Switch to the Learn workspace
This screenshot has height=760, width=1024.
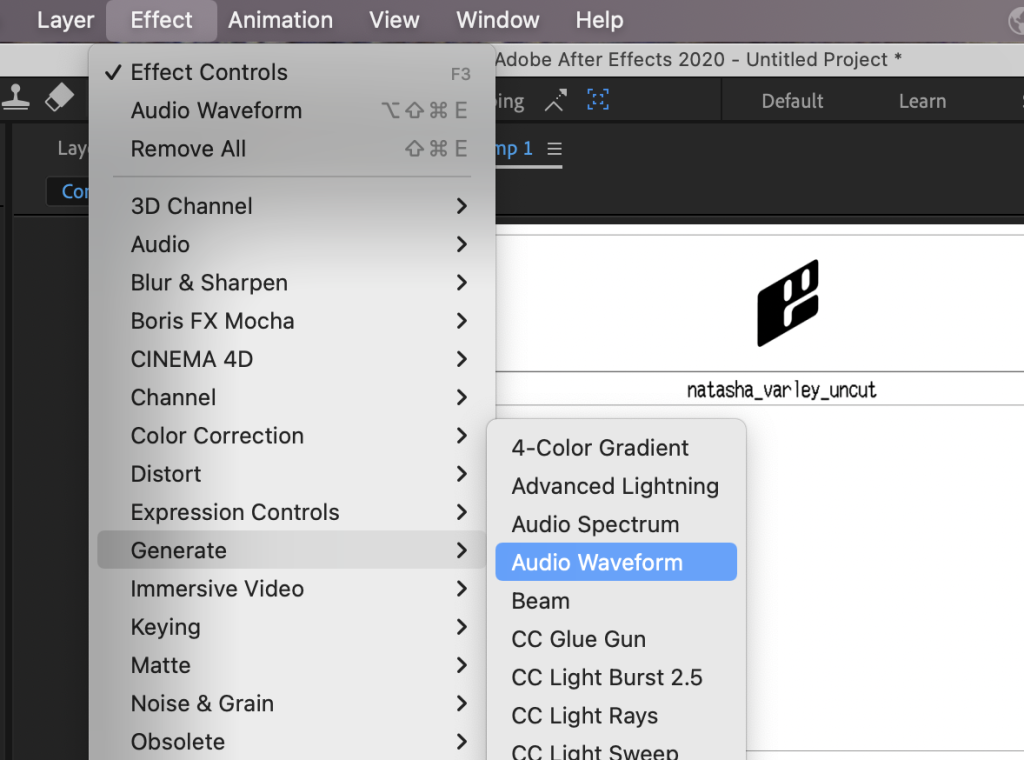click(x=922, y=101)
